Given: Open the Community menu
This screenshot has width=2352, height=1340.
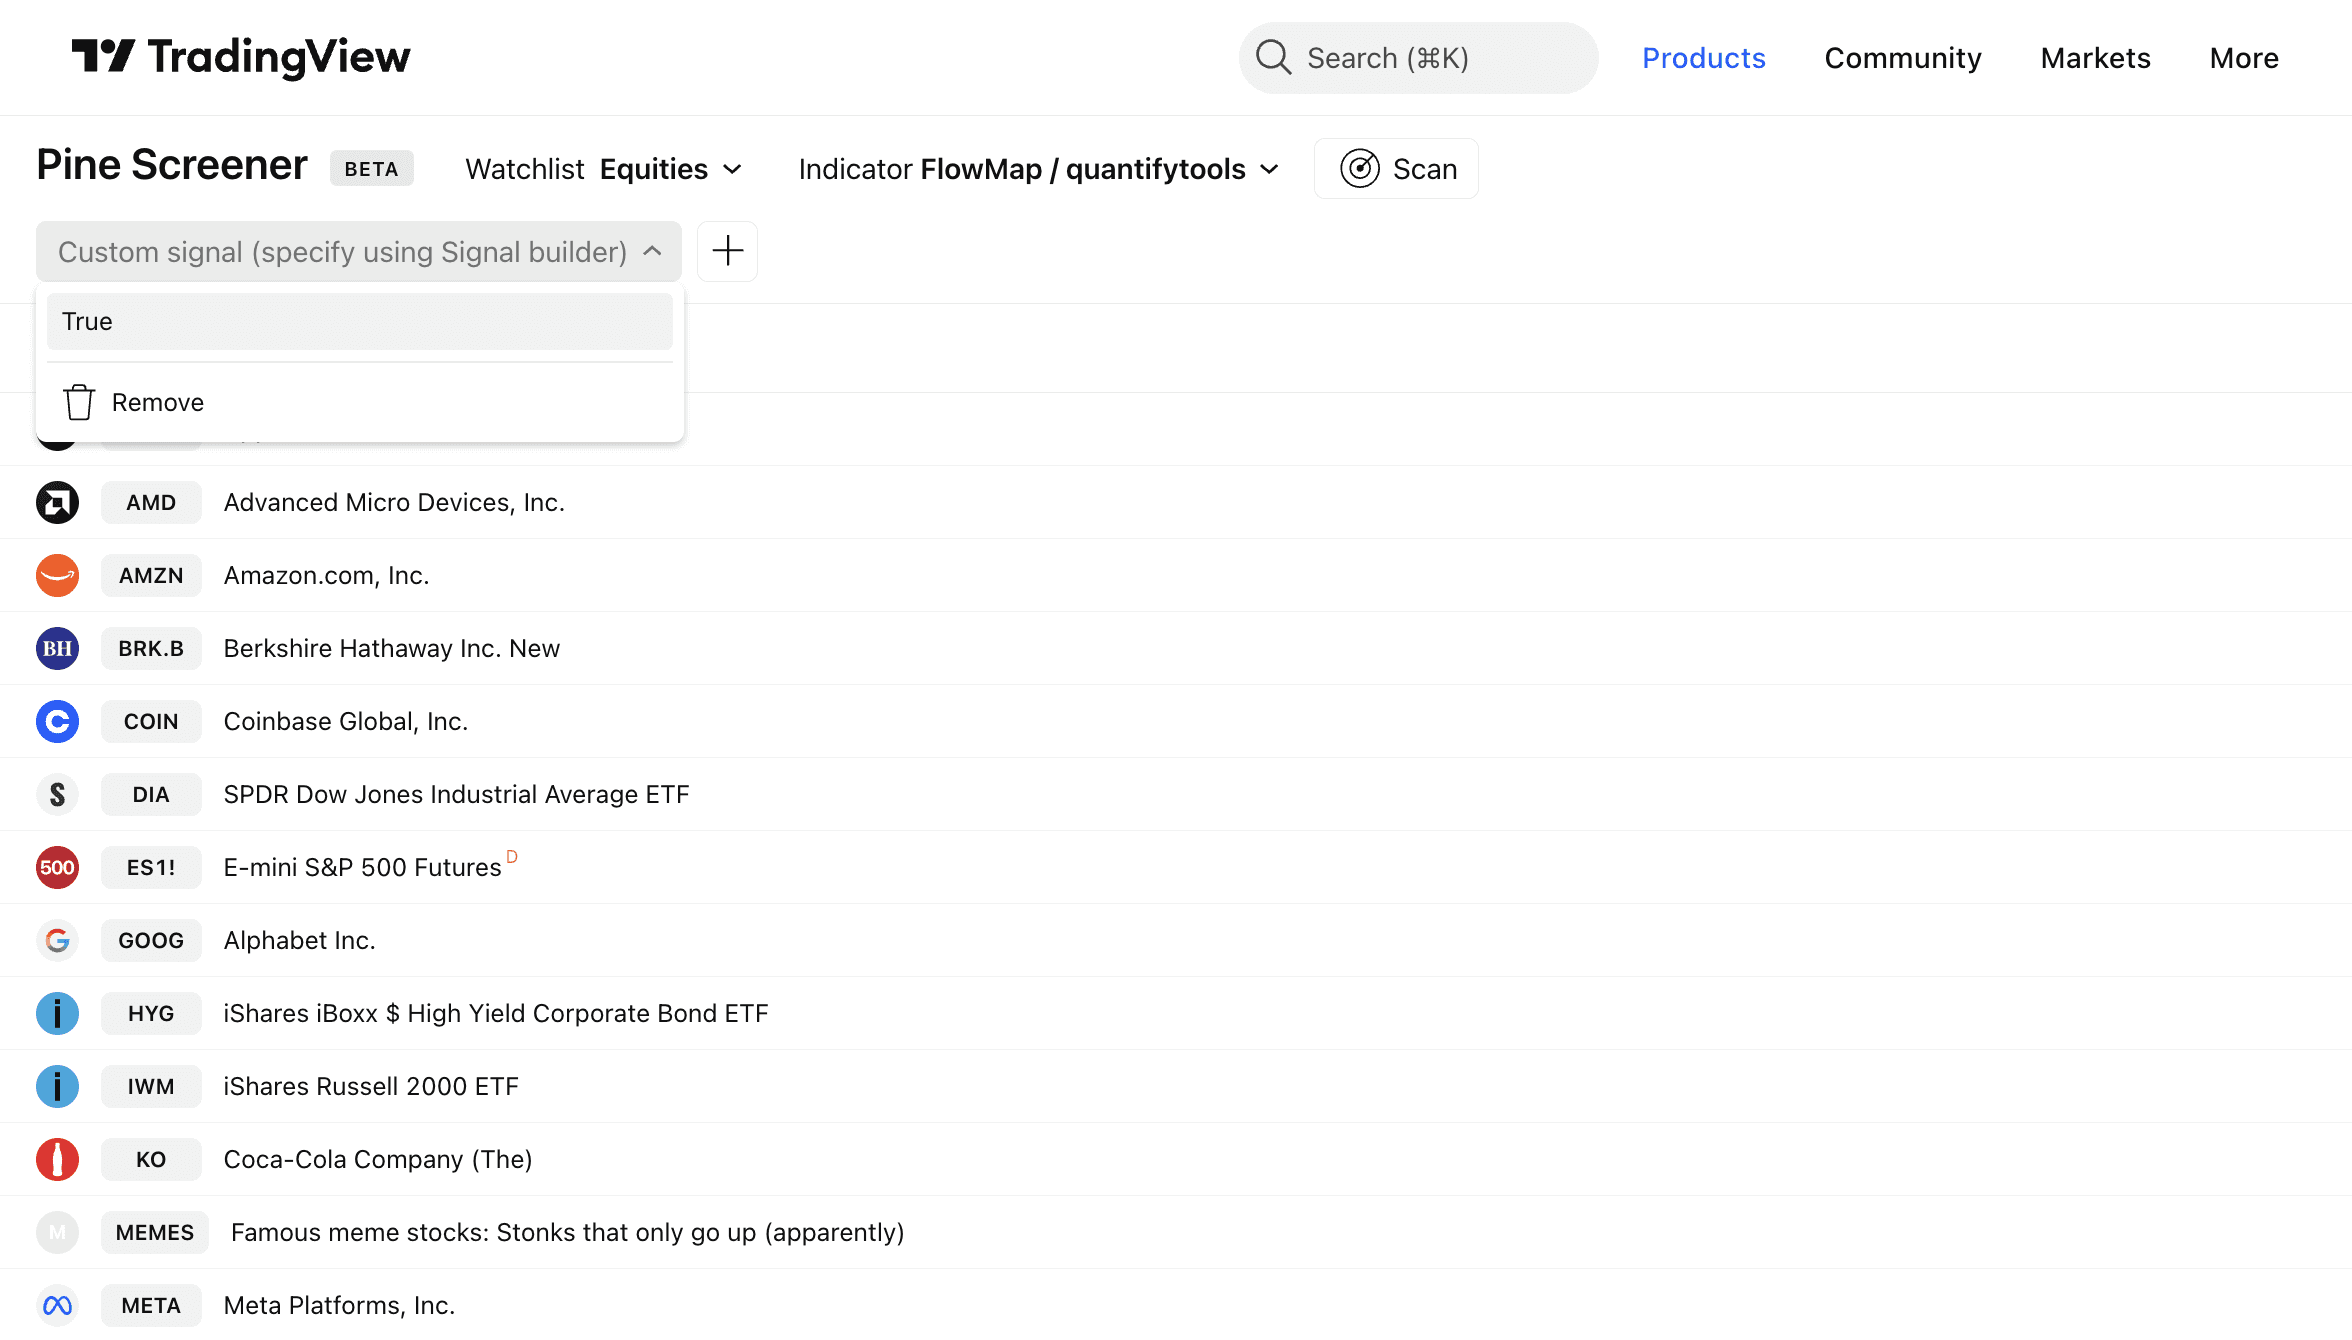Looking at the screenshot, I should [x=1902, y=58].
